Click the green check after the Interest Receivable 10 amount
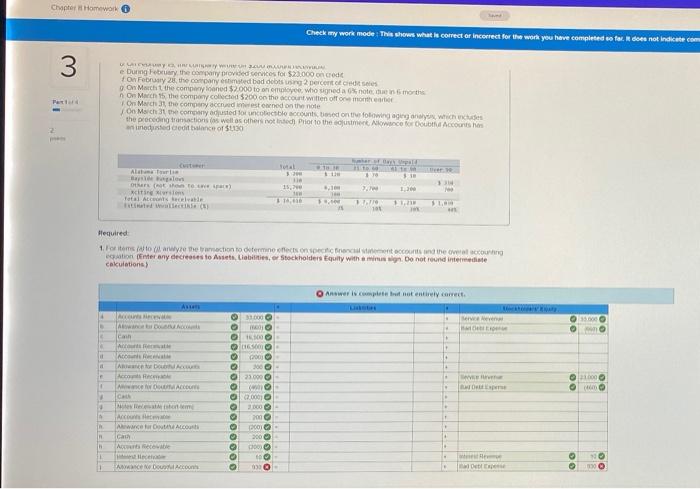Viewport: 700px width, 489px height. pyautogui.click(x=267, y=457)
